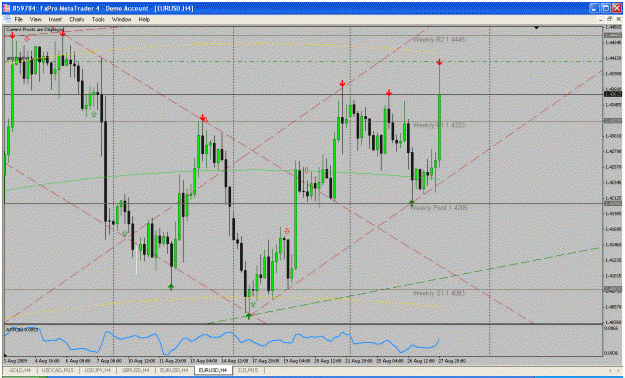Switch to the USDJPY,H4 chart tab
The width and height of the screenshot is (625, 378).
tap(98, 370)
